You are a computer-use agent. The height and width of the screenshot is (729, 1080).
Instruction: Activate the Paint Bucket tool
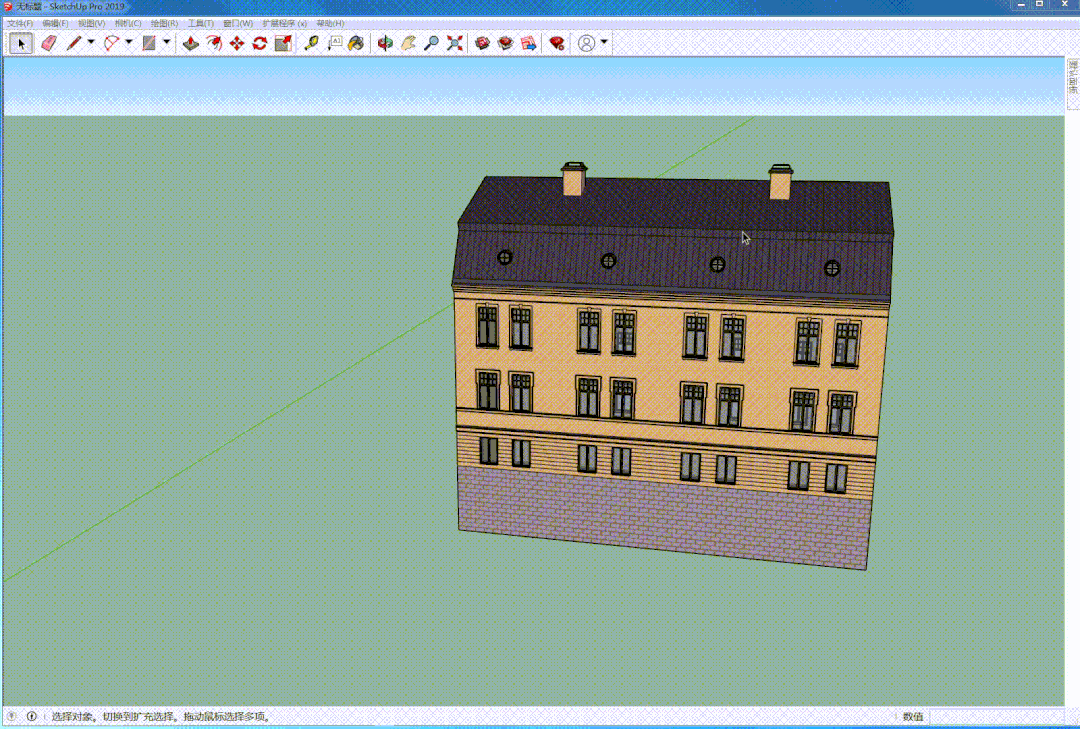coord(356,43)
